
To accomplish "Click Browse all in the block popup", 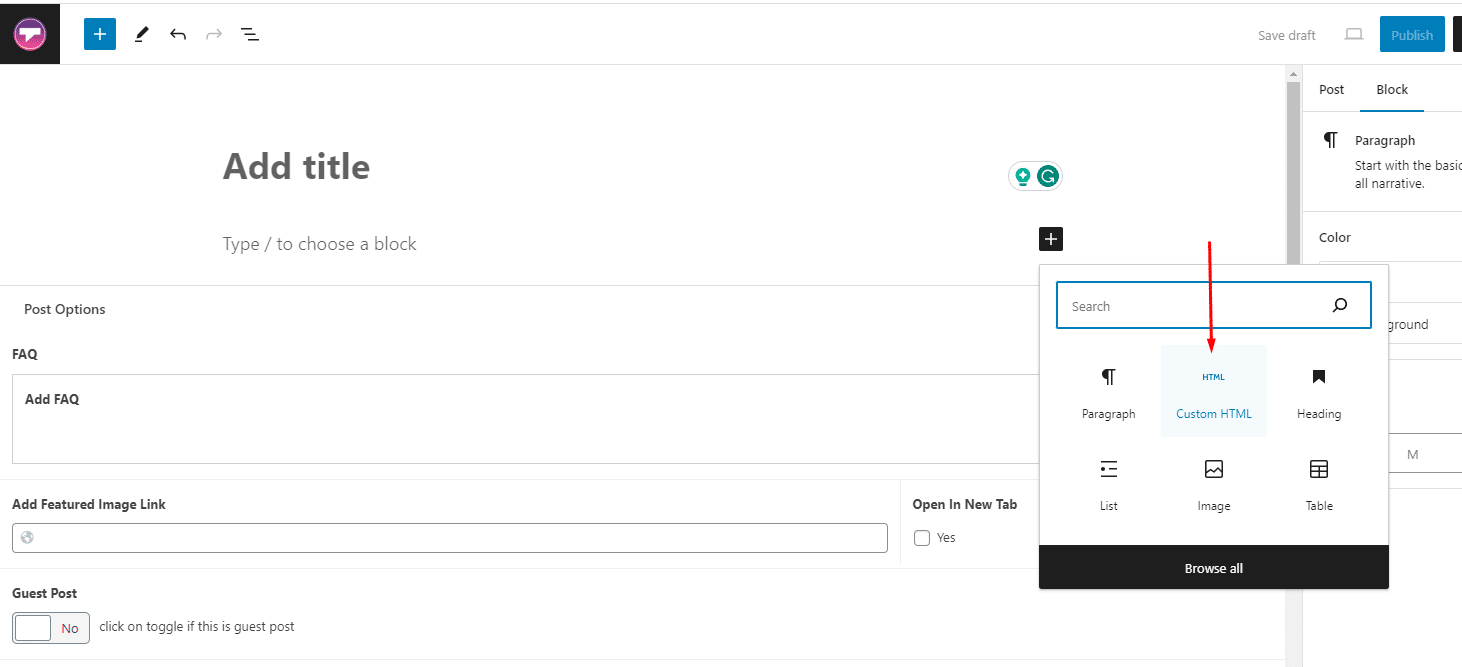I will pos(1213,567).
